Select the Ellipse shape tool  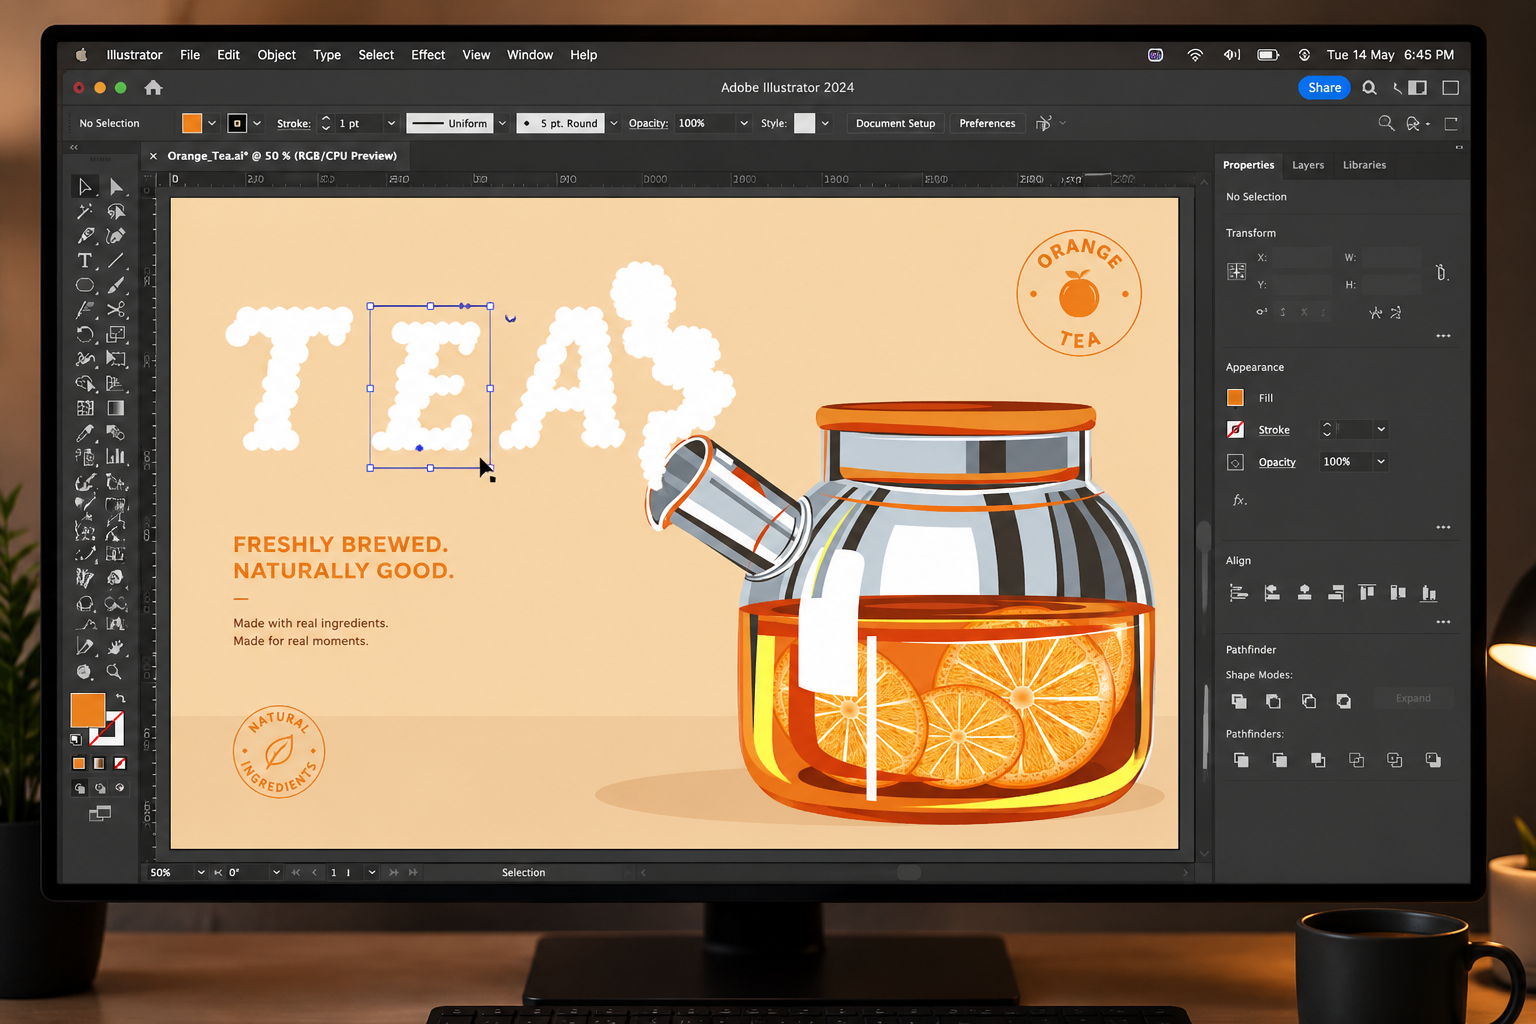[x=85, y=285]
